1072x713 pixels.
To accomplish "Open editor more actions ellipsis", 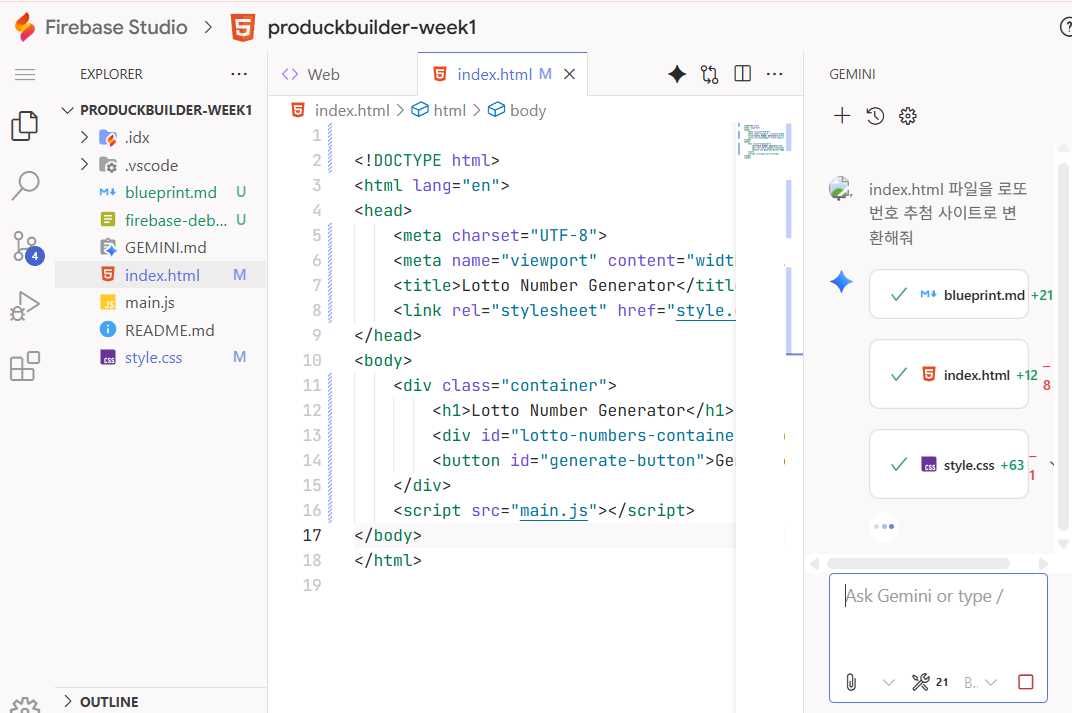I will [x=775, y=74].
